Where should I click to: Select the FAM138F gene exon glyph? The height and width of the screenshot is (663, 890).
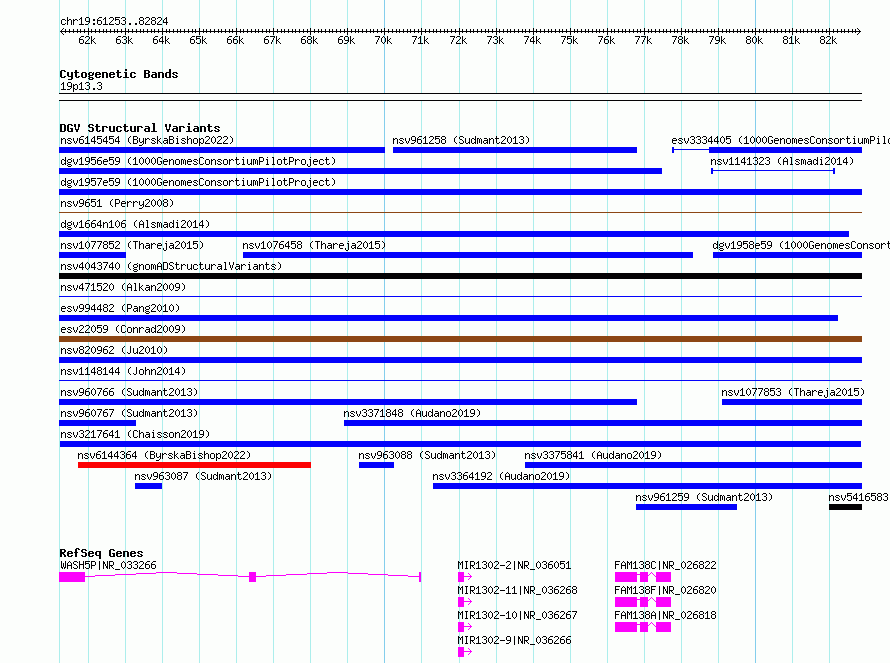tap(643, 602)
